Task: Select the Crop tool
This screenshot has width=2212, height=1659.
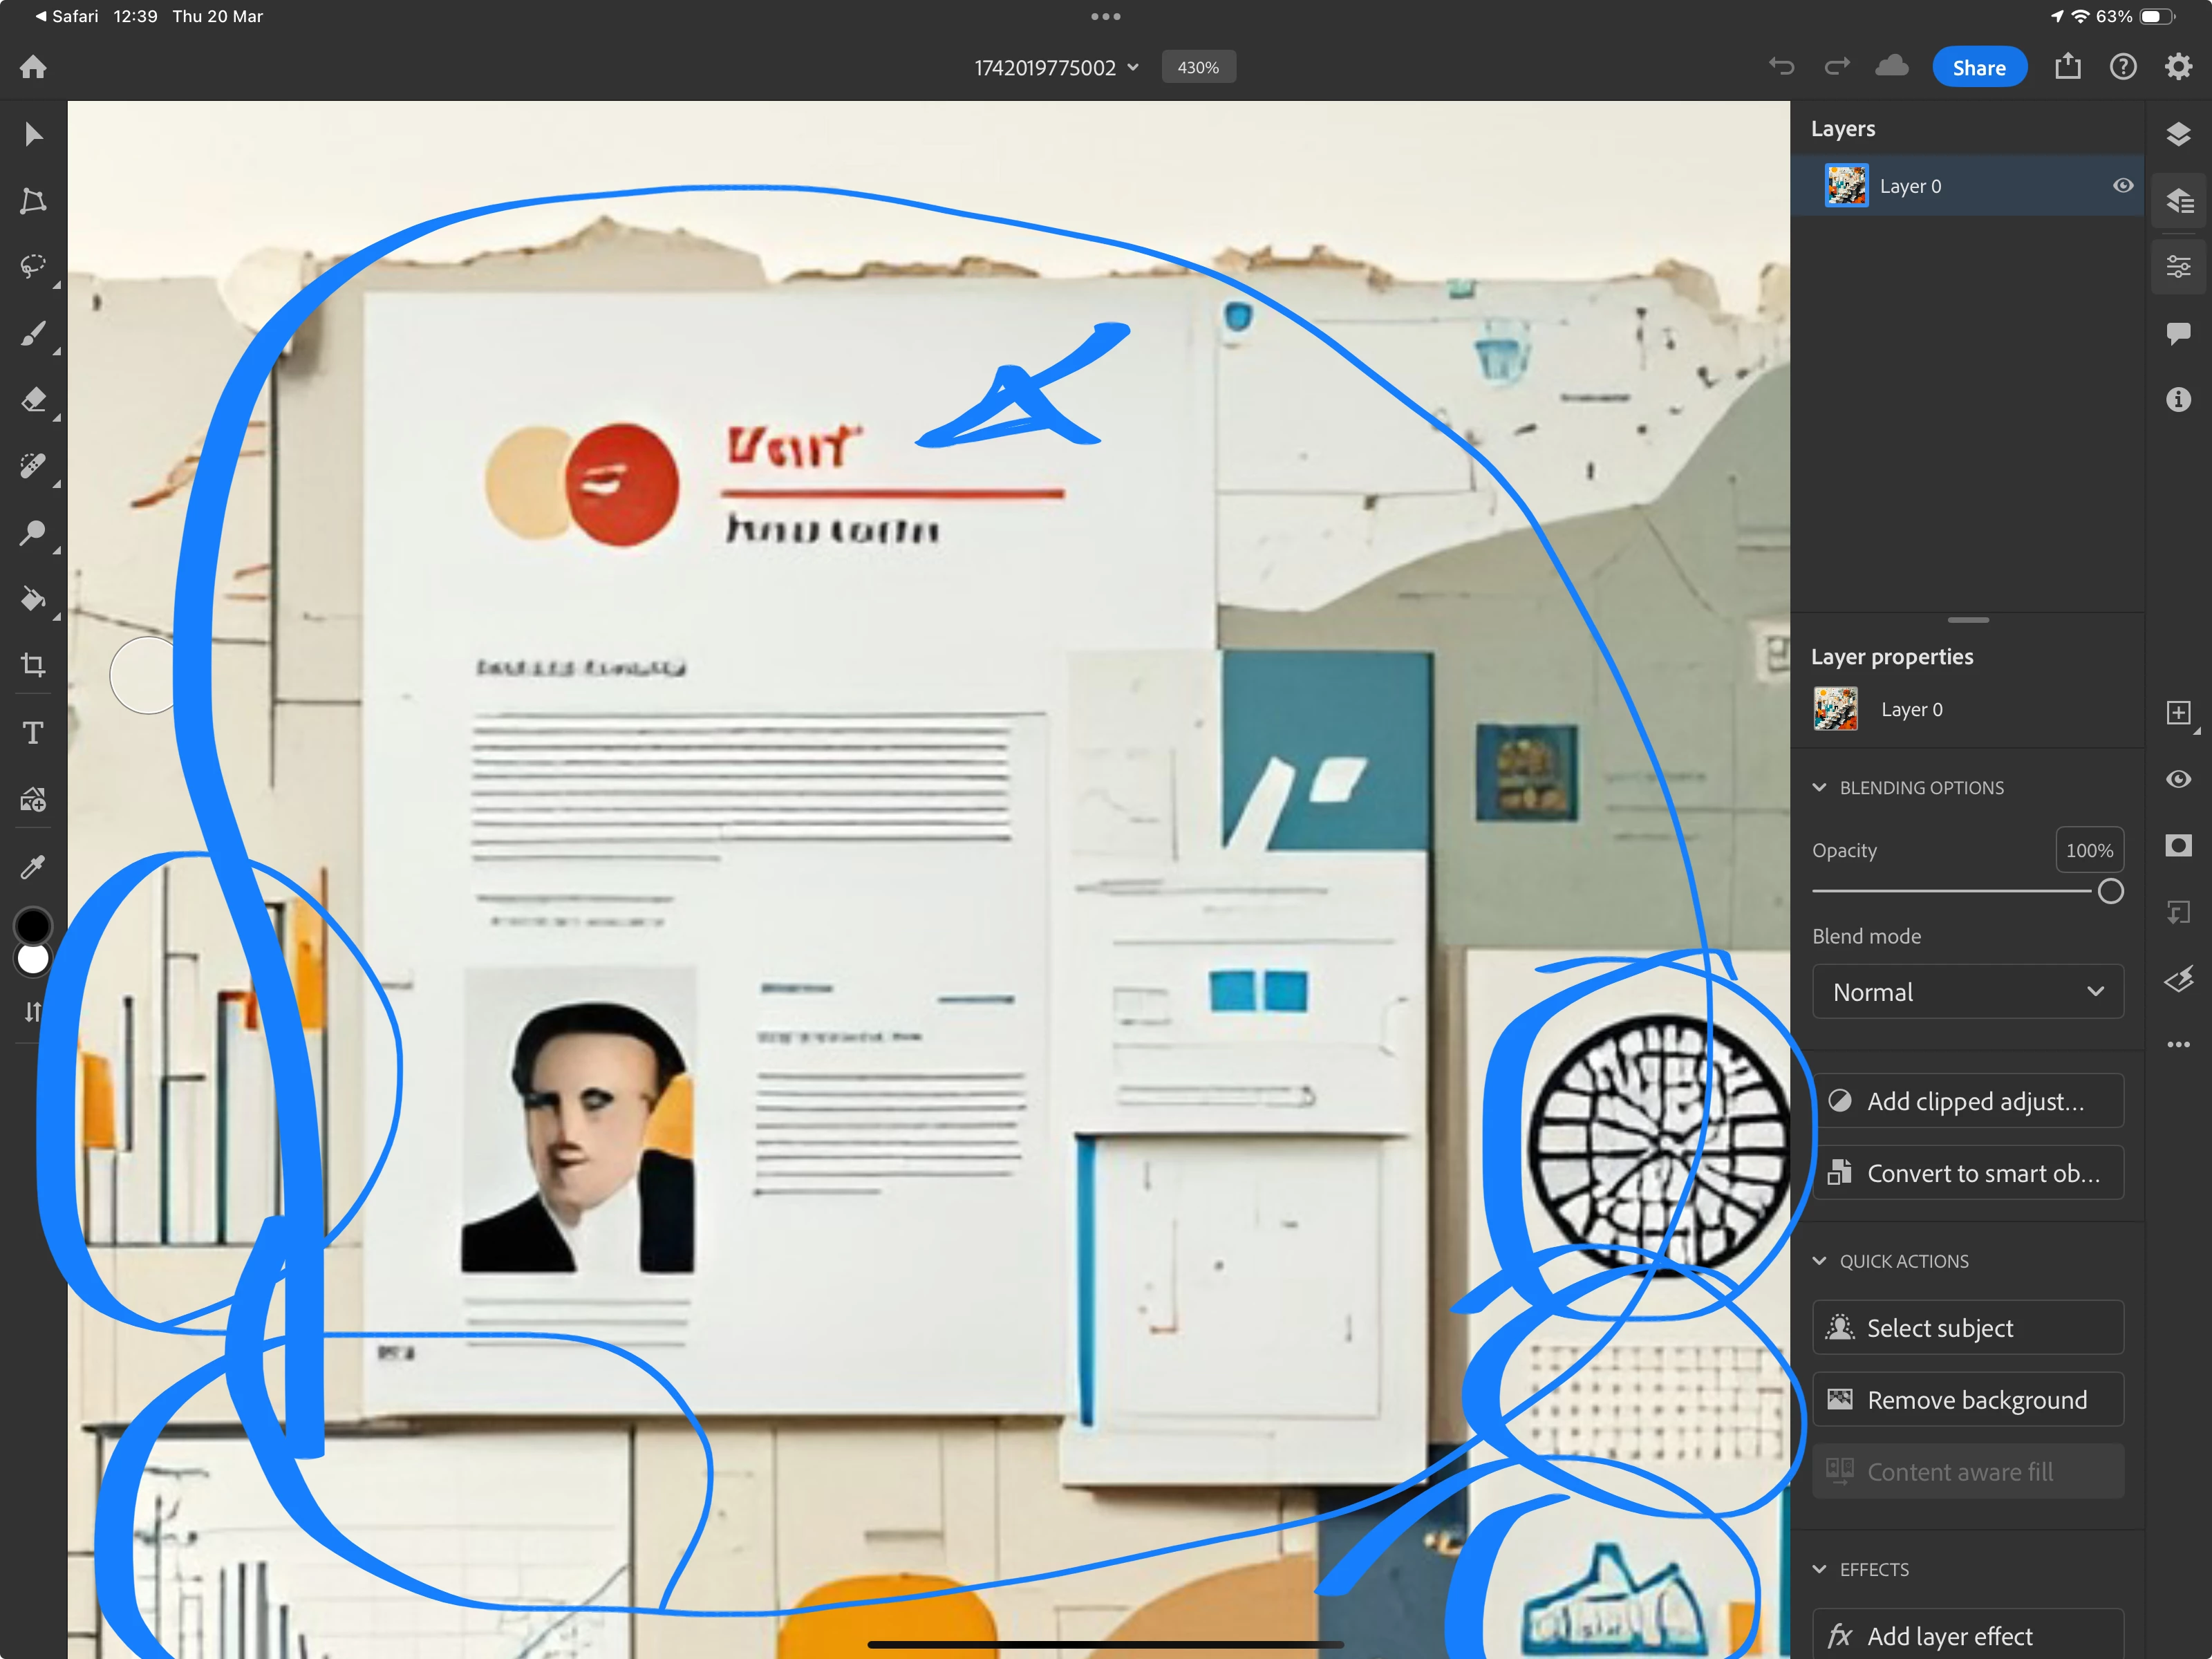Action: click(33, 665)
